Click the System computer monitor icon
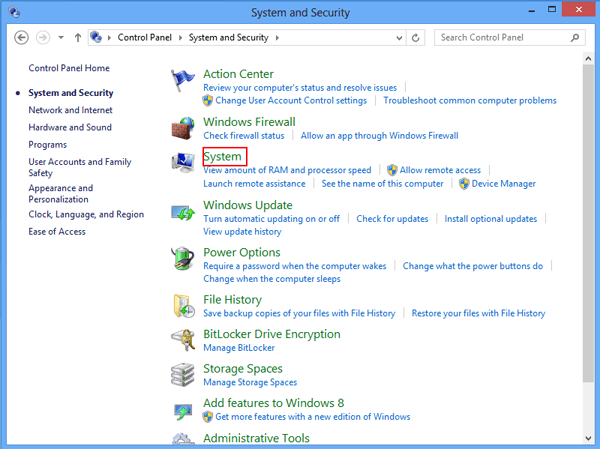The height and width of the screenshot is (449, 600). pyautogui.click(x=183, y=162)
